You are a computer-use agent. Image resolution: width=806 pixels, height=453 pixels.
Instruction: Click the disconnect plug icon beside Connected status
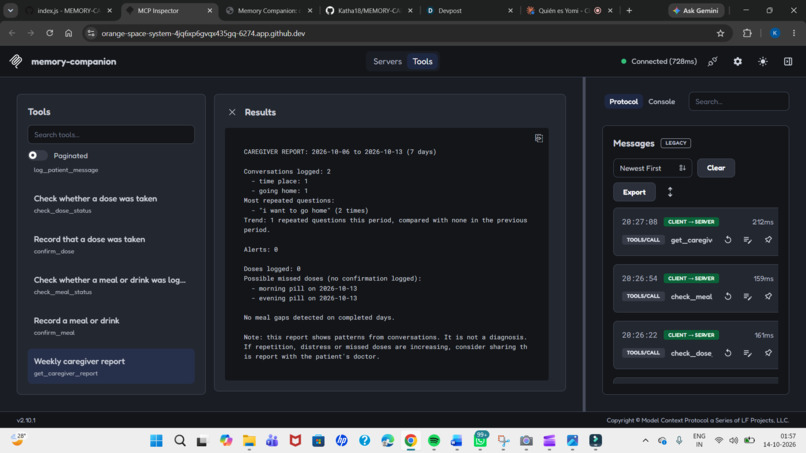click(x=712, y=61)
